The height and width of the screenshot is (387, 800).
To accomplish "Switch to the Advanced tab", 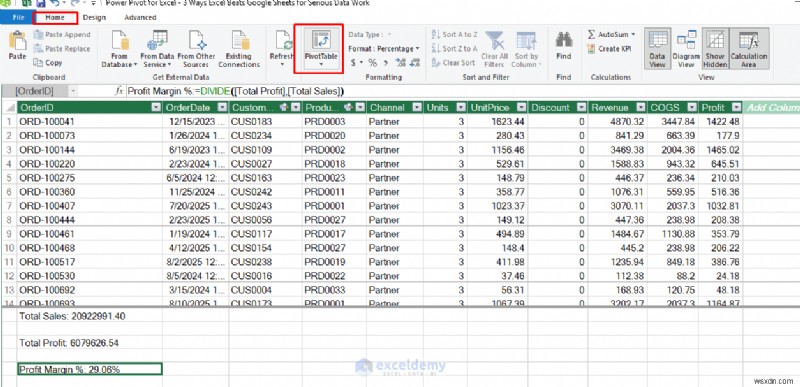I will 140,17.
